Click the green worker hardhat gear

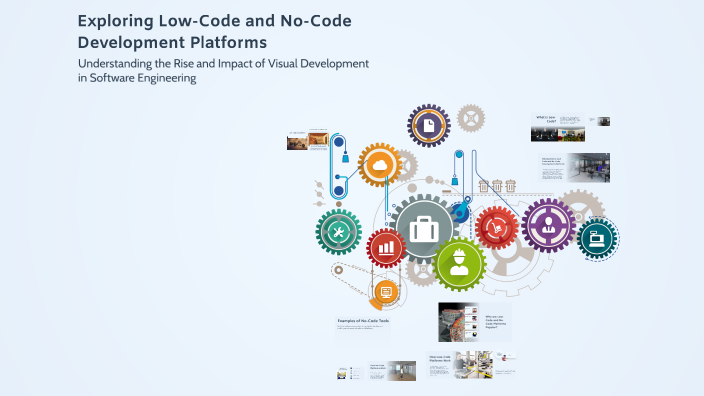(x=459, y=264)
